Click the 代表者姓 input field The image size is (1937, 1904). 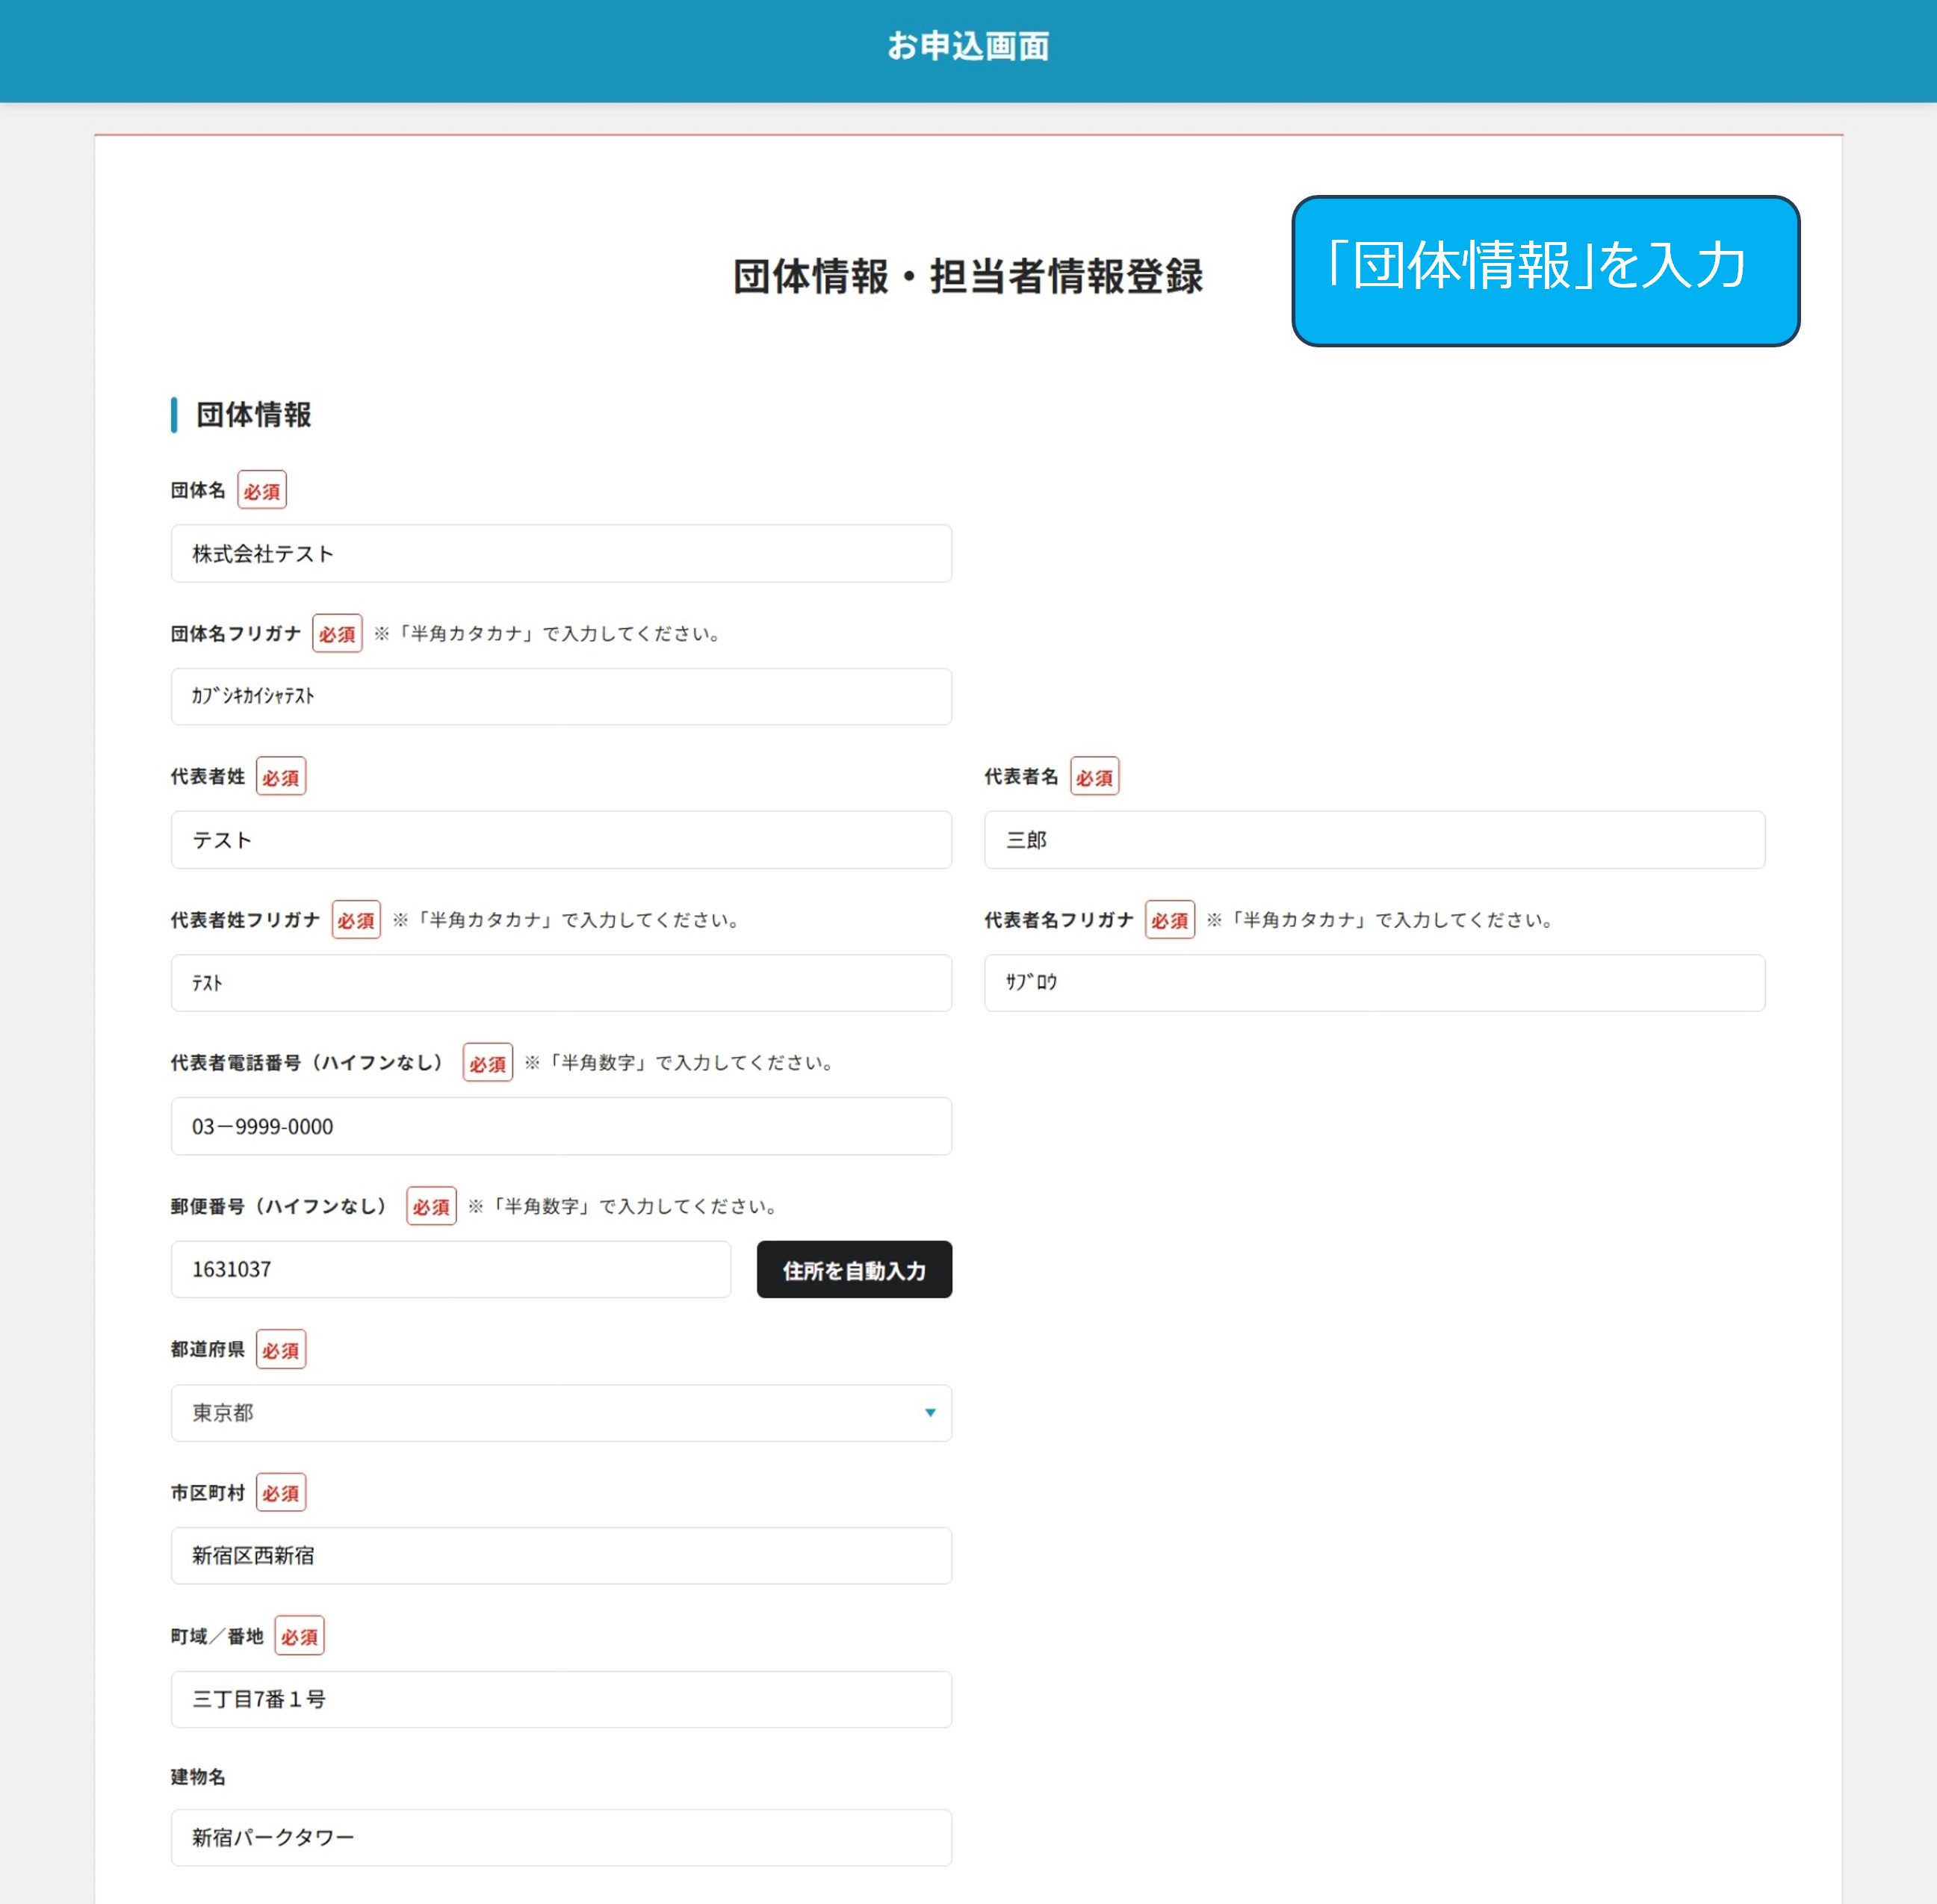click(560, 840)
